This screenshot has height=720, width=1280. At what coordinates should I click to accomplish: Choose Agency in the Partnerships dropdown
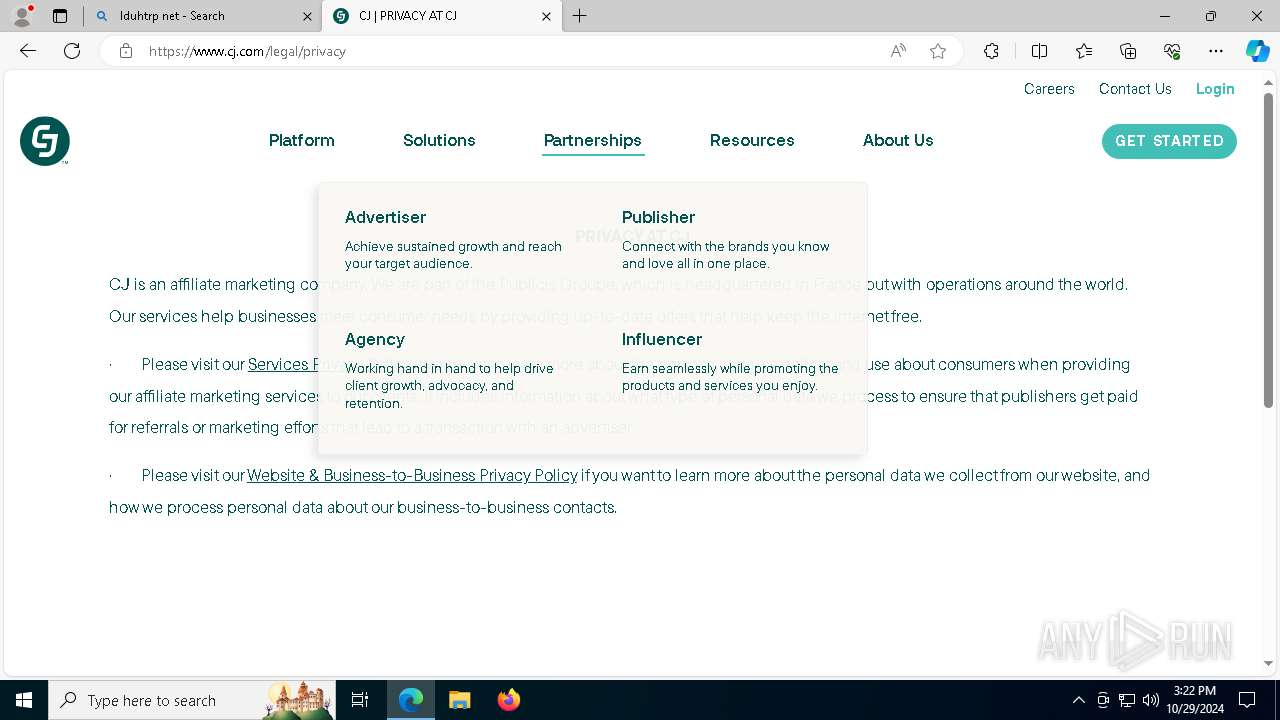click(375, 339)
